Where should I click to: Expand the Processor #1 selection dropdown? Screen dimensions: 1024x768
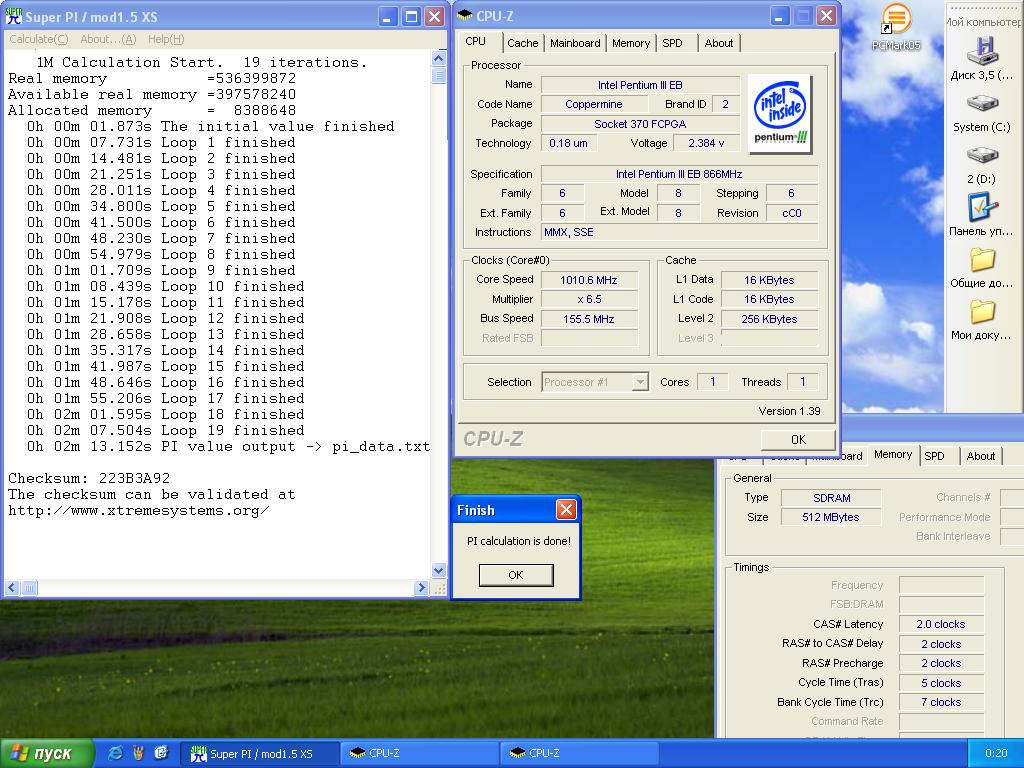coord(640,382)
